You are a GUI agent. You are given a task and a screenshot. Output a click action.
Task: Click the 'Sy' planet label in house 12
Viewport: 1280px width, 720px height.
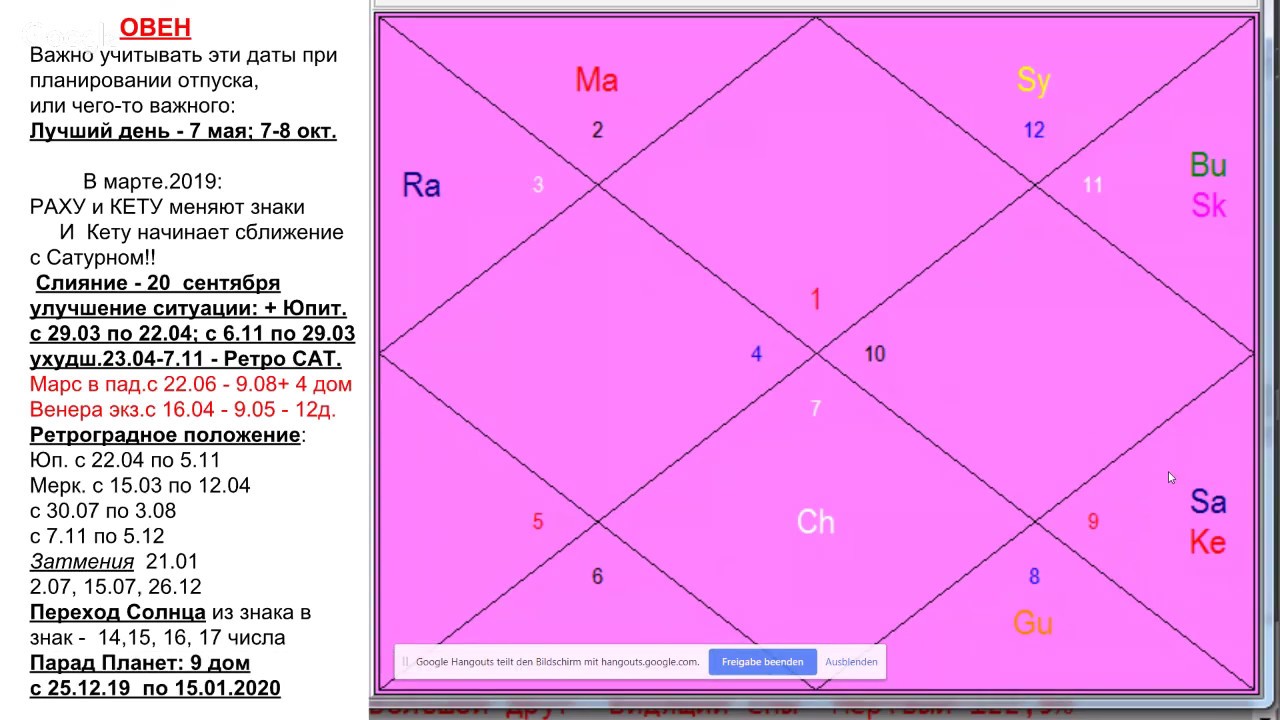1033,80
